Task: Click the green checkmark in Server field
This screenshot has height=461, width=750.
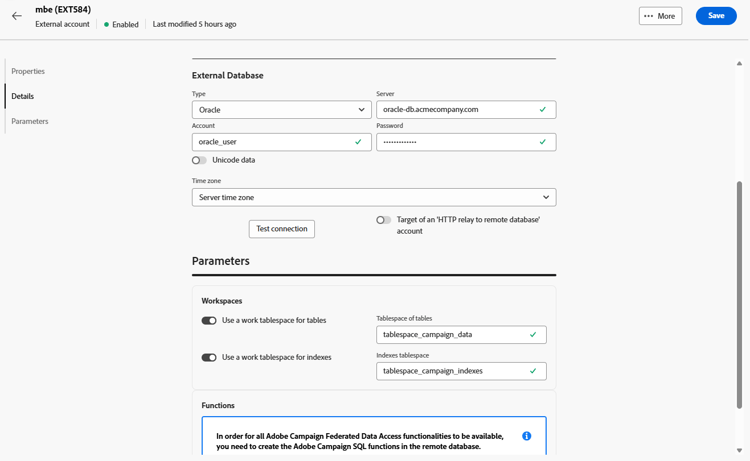Action: (543, 110)
